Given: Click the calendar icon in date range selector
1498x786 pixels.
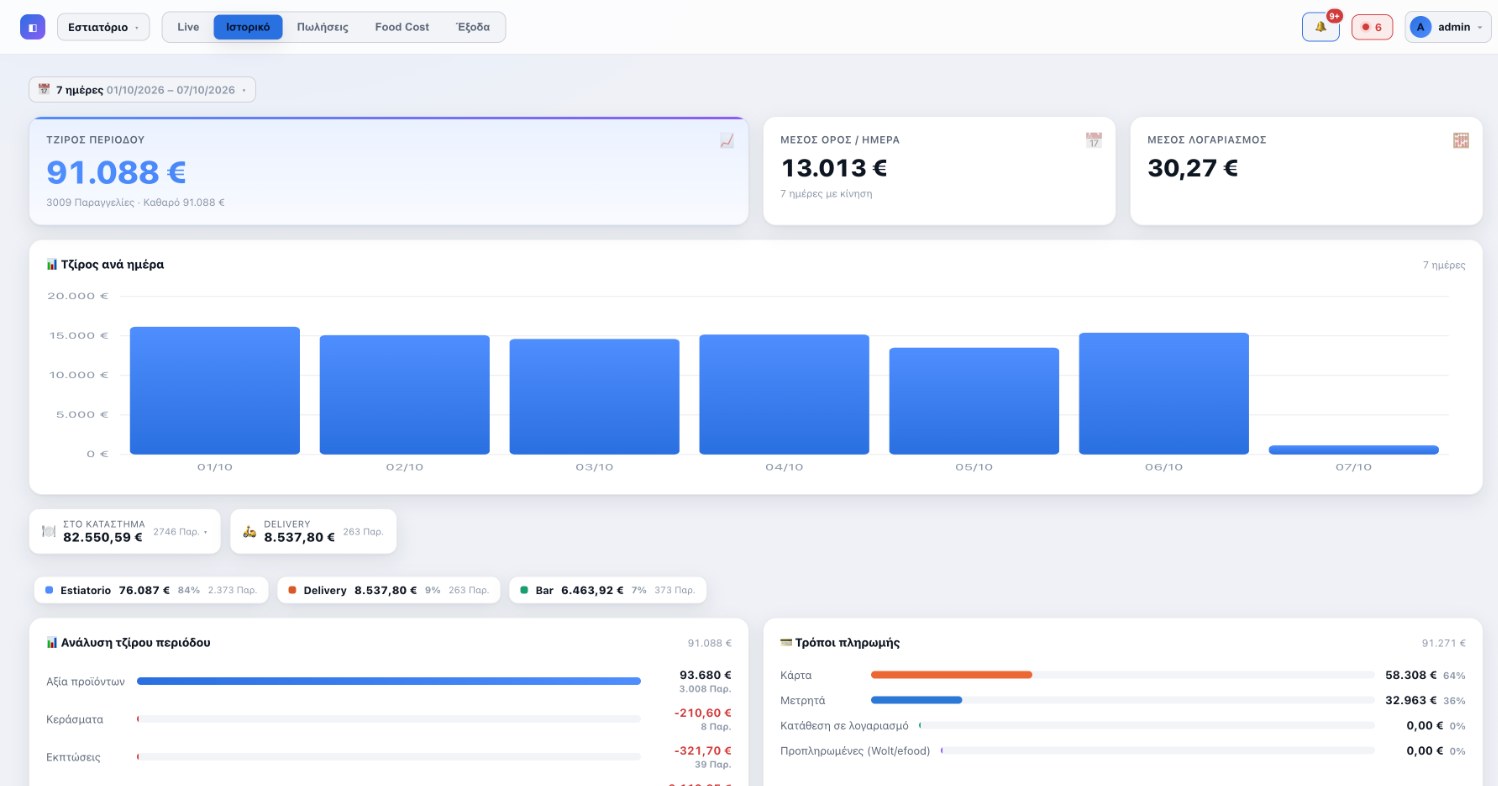Looking at the screenshot, I should [x=44, y=90].
